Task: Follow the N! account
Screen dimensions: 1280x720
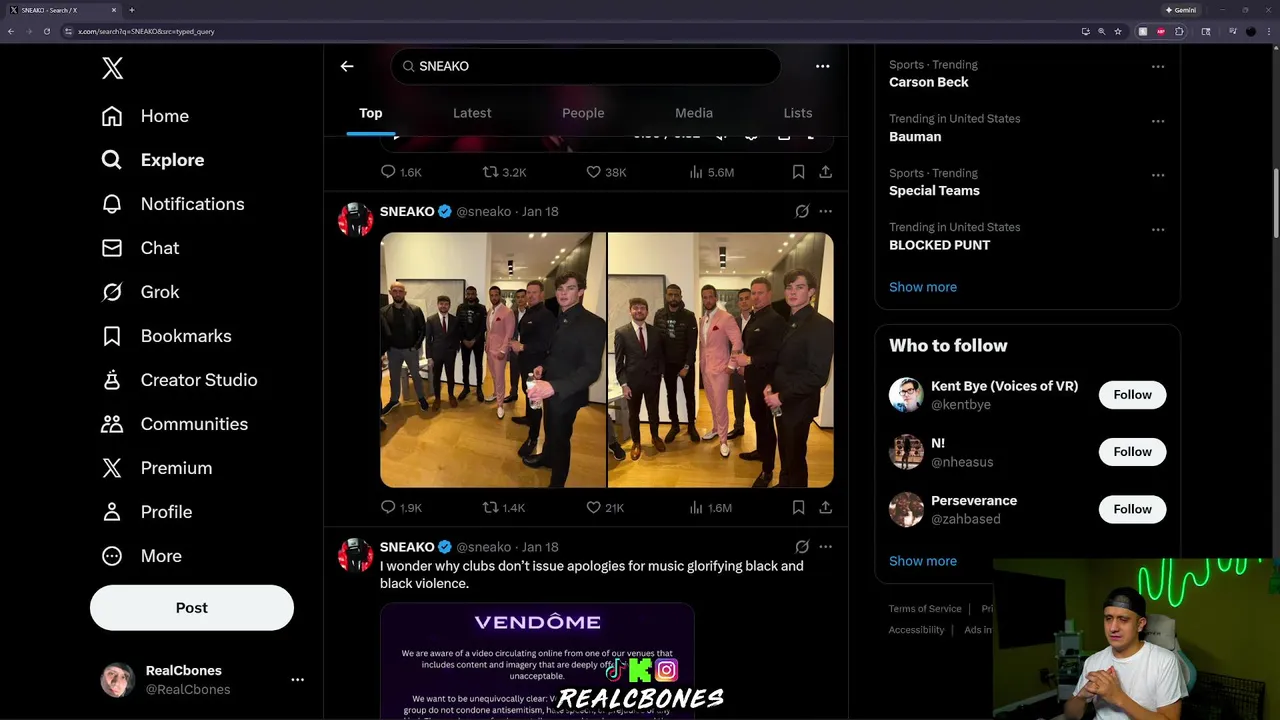Action: click(x=1132, y=452)
